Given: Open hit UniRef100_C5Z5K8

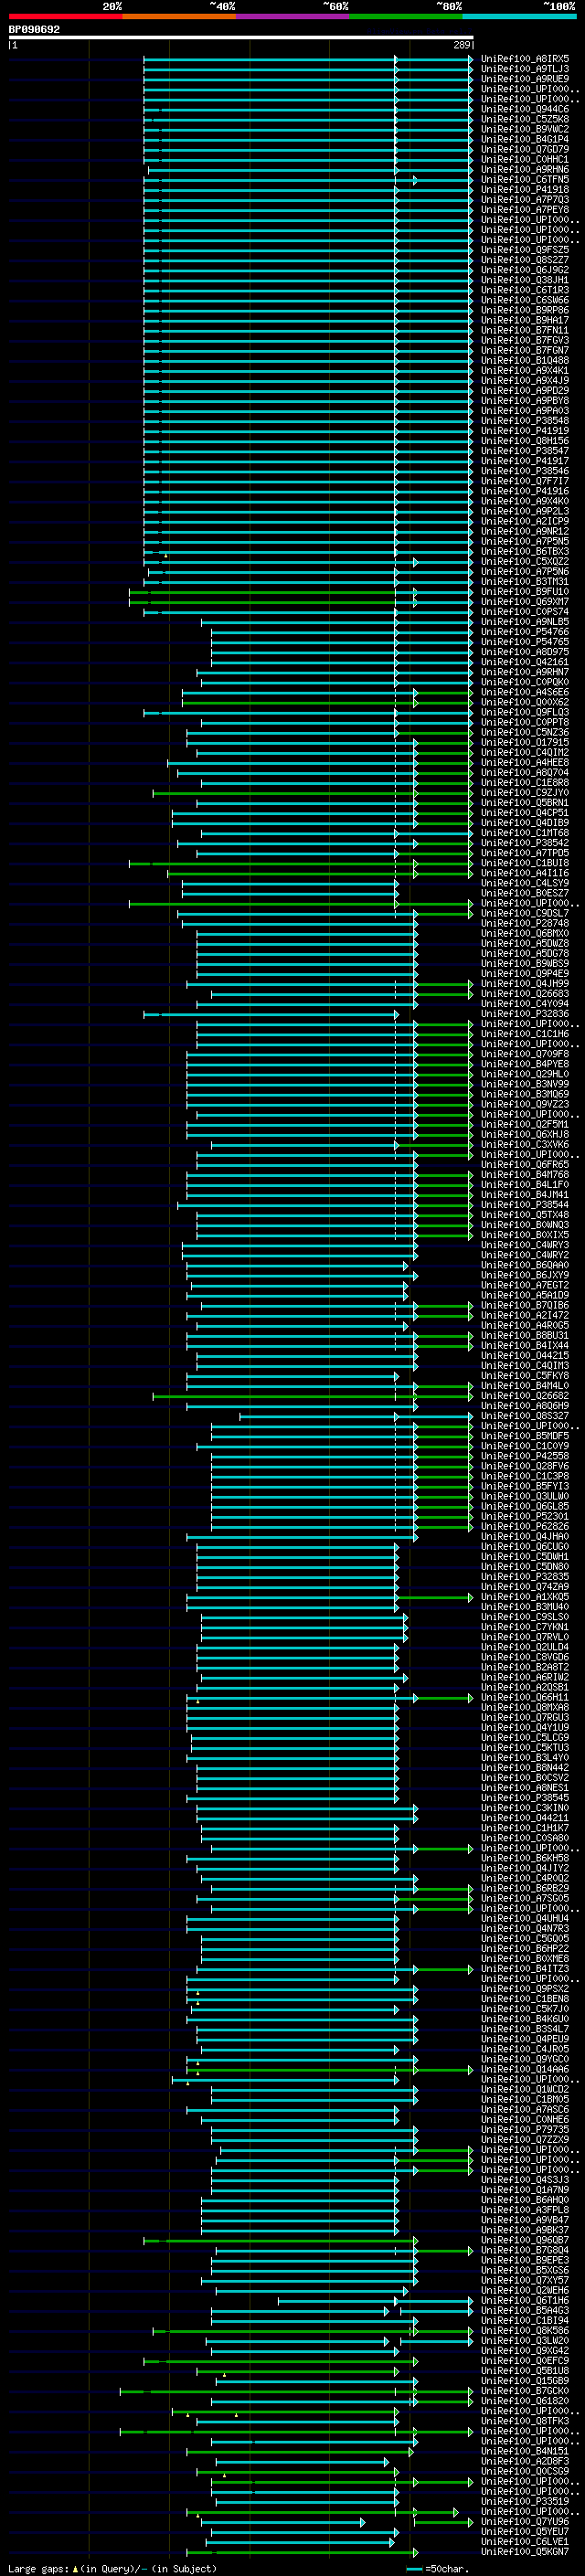Looking at the screenshot, I should pyautogui.click(x=525, y=119).
